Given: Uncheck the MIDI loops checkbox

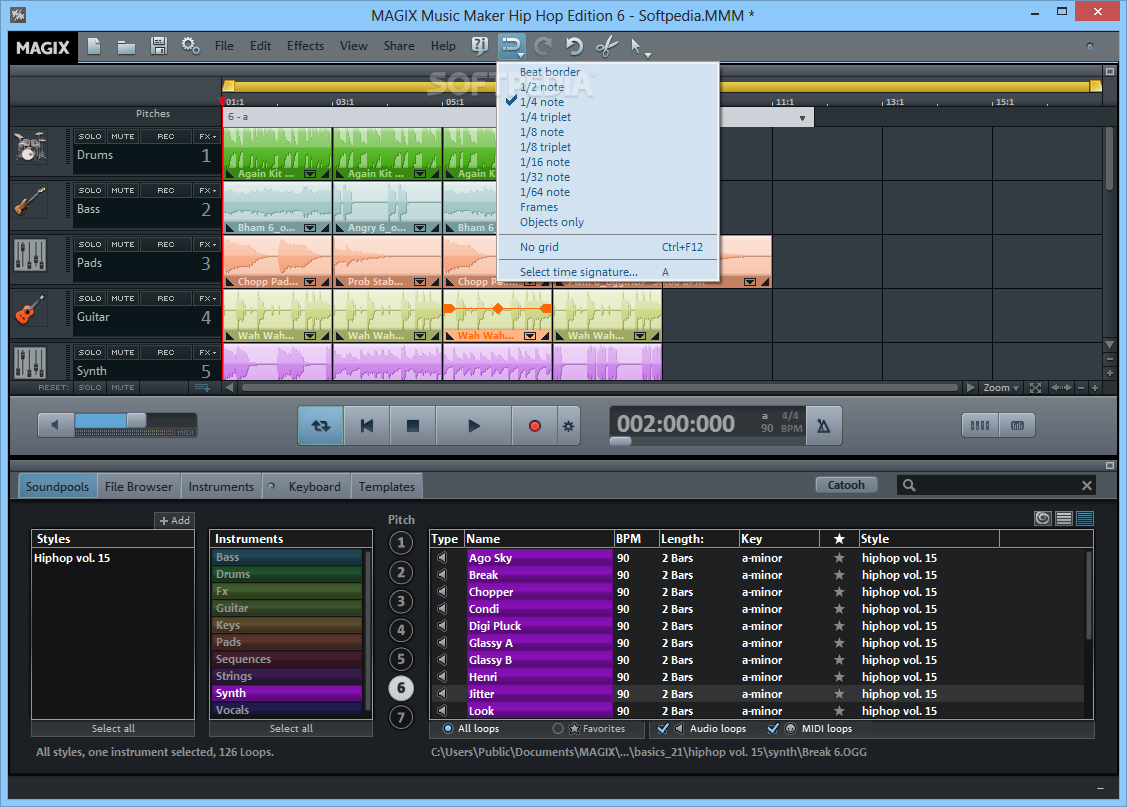Looking at the screenshot, I should [x=773, y=729].
